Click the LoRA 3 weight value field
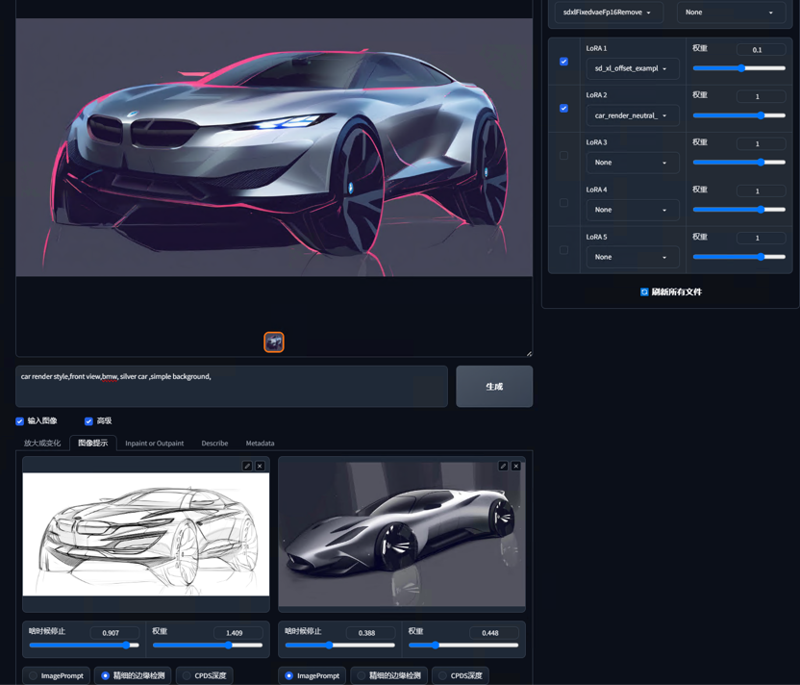Viewport: 800px width, 685px height. tap(761, 144)
